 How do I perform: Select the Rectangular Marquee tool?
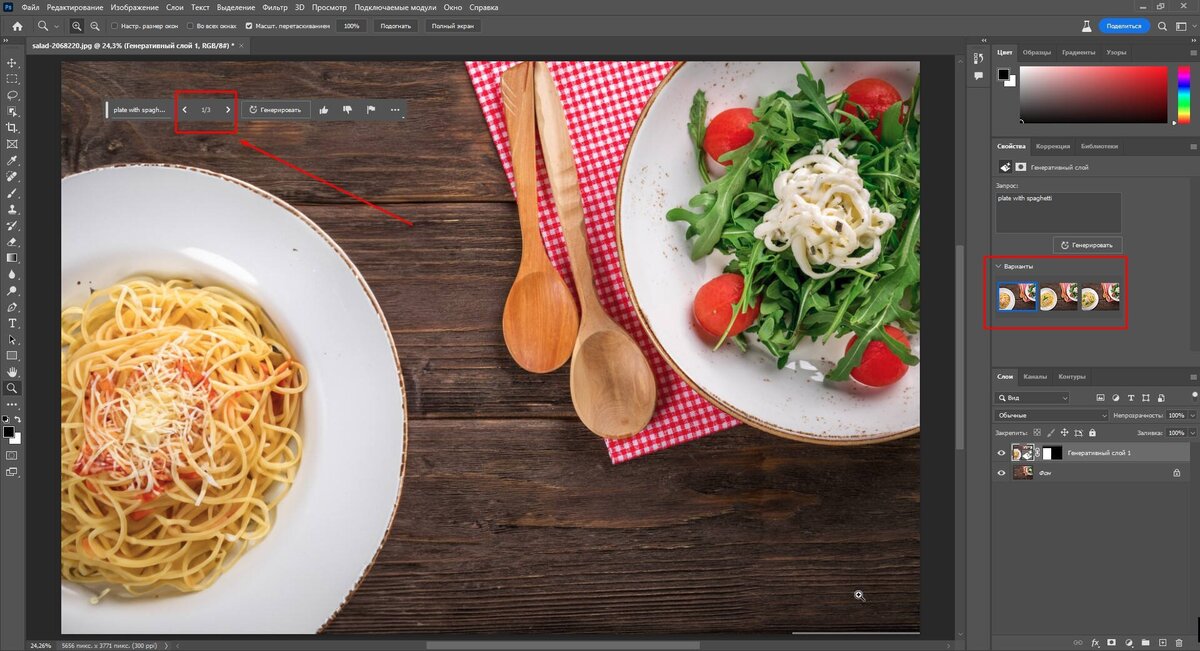pos(13,79)
